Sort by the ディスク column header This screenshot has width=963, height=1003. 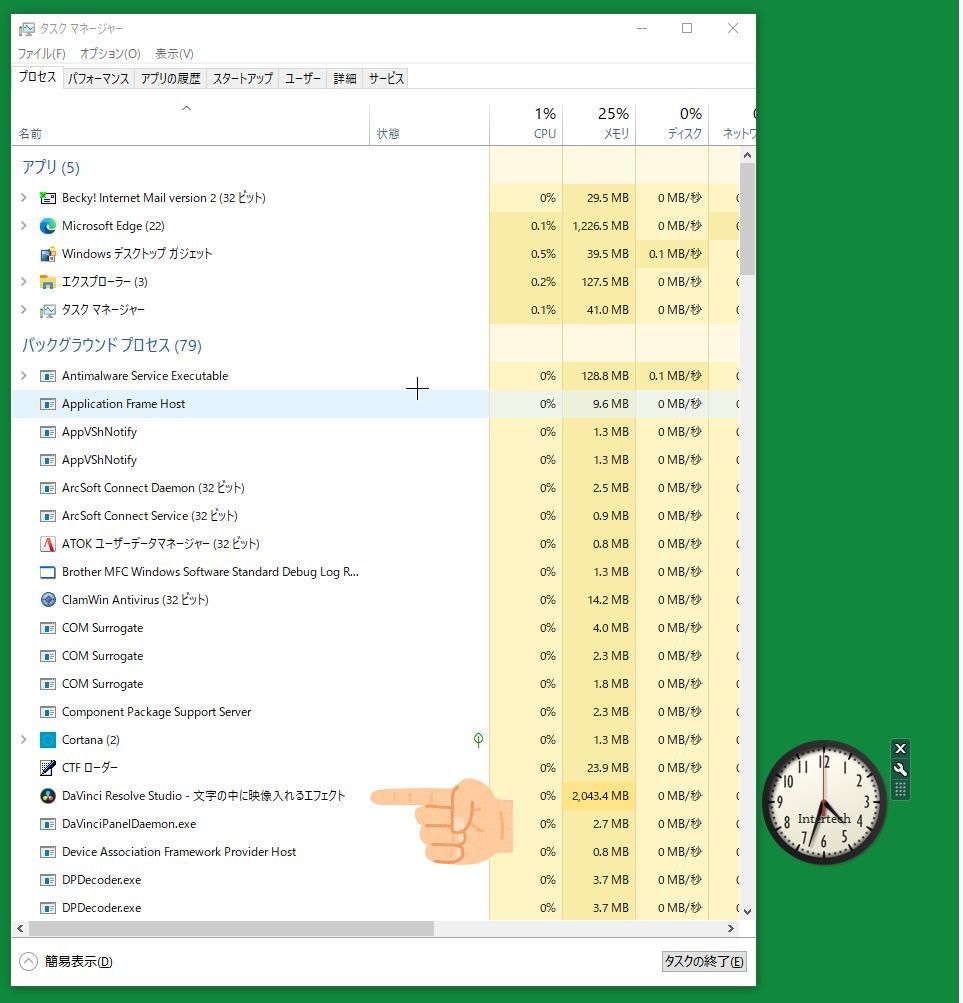pos(672,125)
